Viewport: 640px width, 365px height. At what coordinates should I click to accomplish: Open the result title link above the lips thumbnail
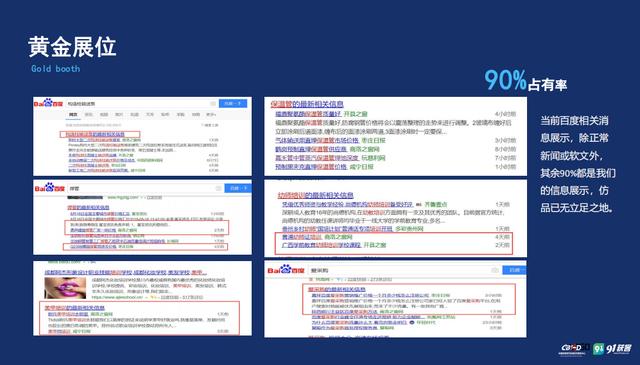point(126,272)
